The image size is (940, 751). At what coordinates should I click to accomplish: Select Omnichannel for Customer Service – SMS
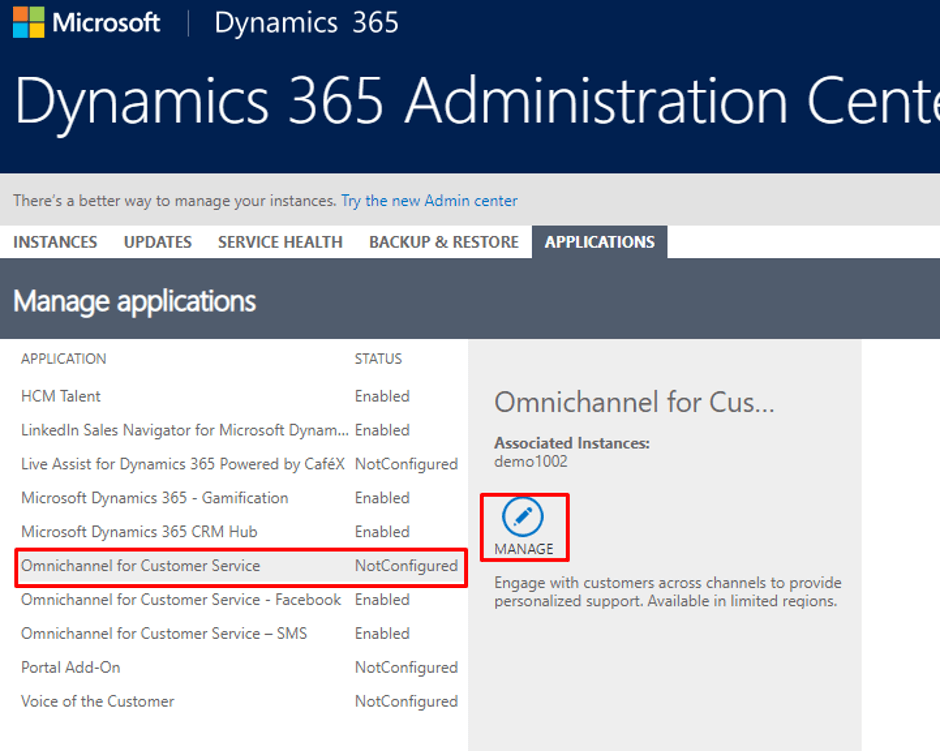coord(164,634)
